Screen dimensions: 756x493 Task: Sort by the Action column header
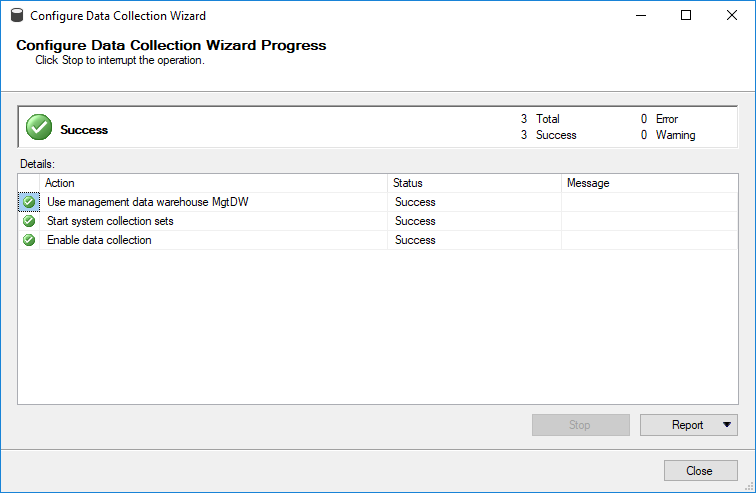click(213, 183)
